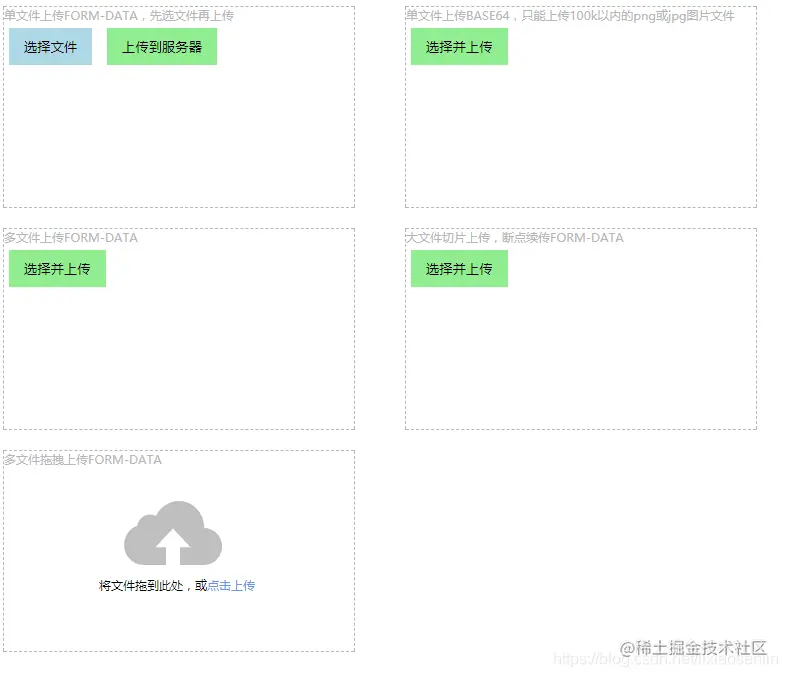Open the 点击上传 link

pyautogui.click(x=231, y=585)
